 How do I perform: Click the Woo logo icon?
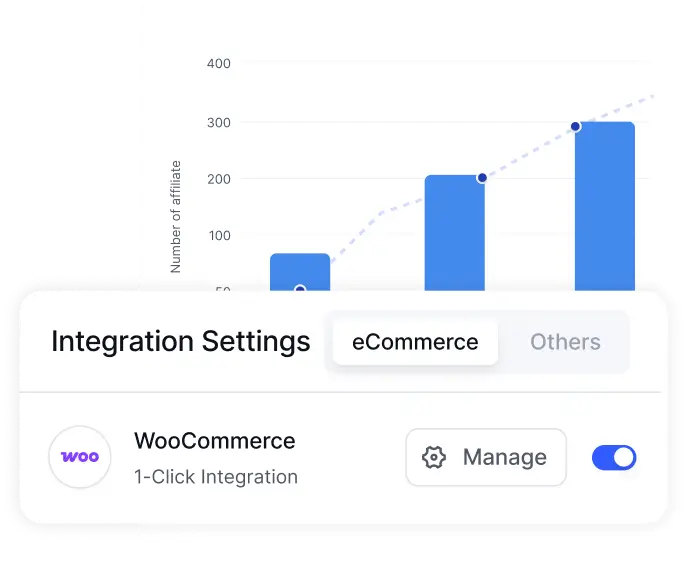click(80, 457)
